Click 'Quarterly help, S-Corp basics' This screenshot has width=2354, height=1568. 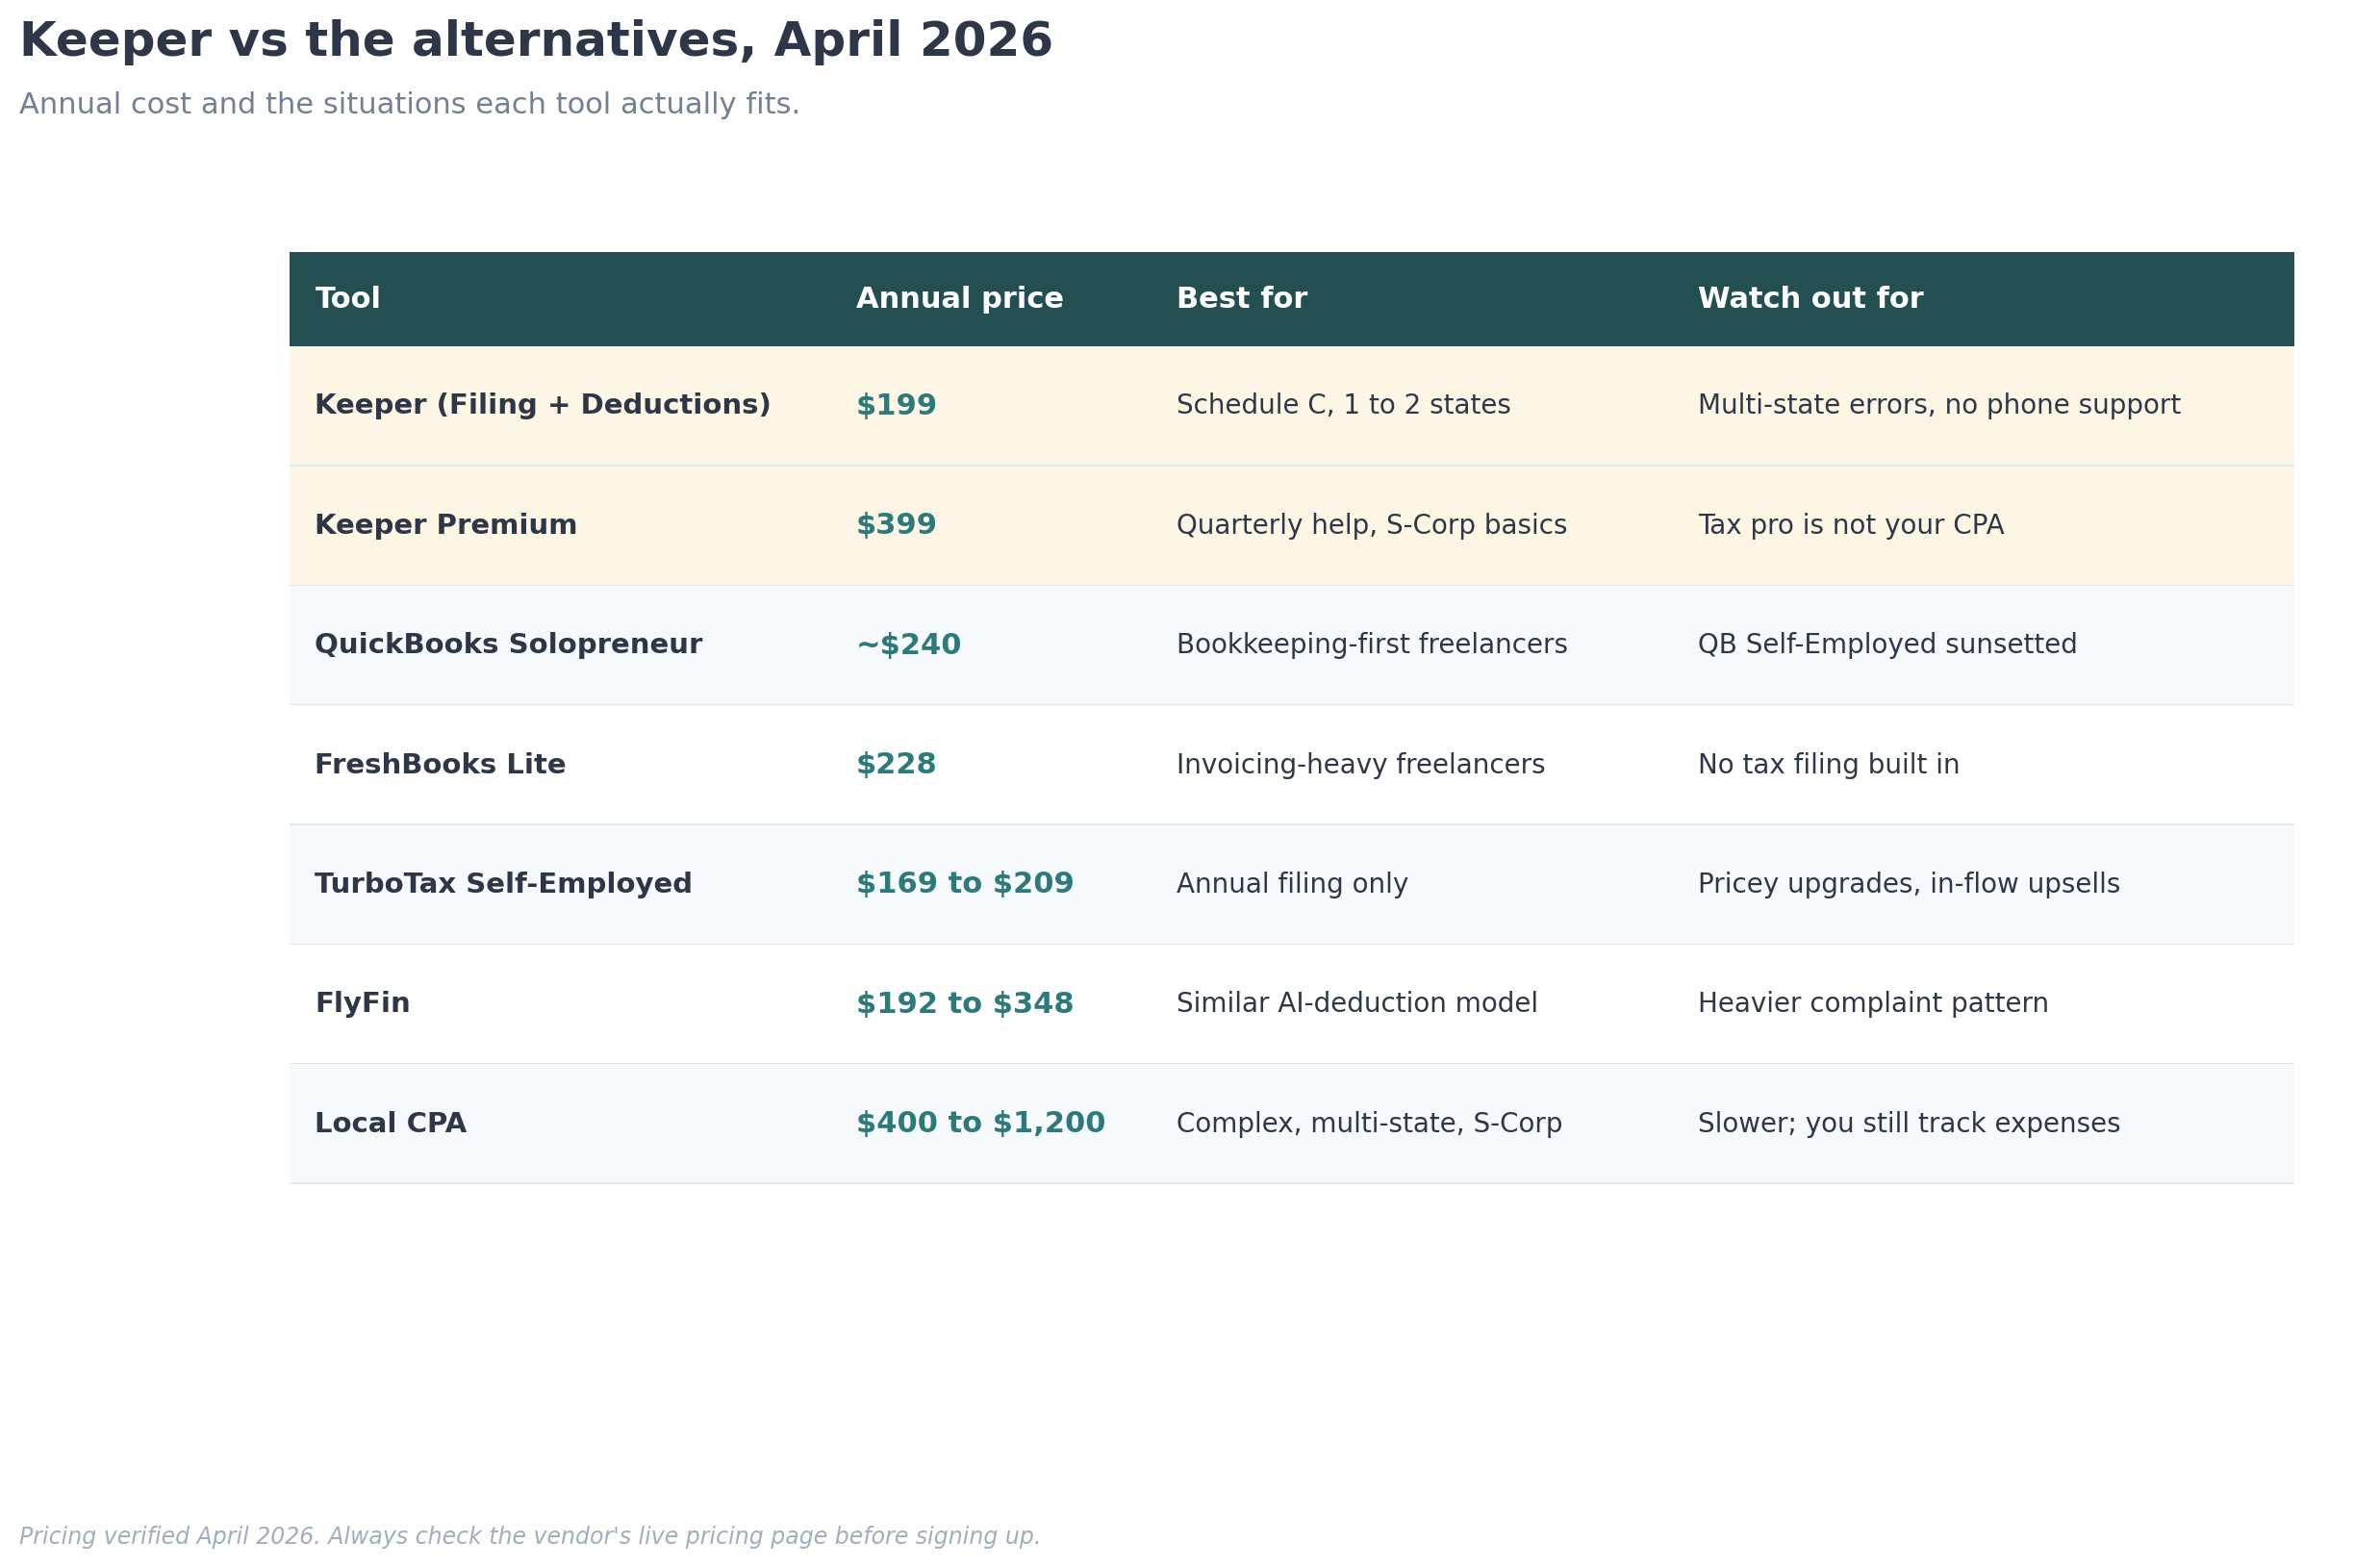pyautogui.click(x=1371, y=525)
